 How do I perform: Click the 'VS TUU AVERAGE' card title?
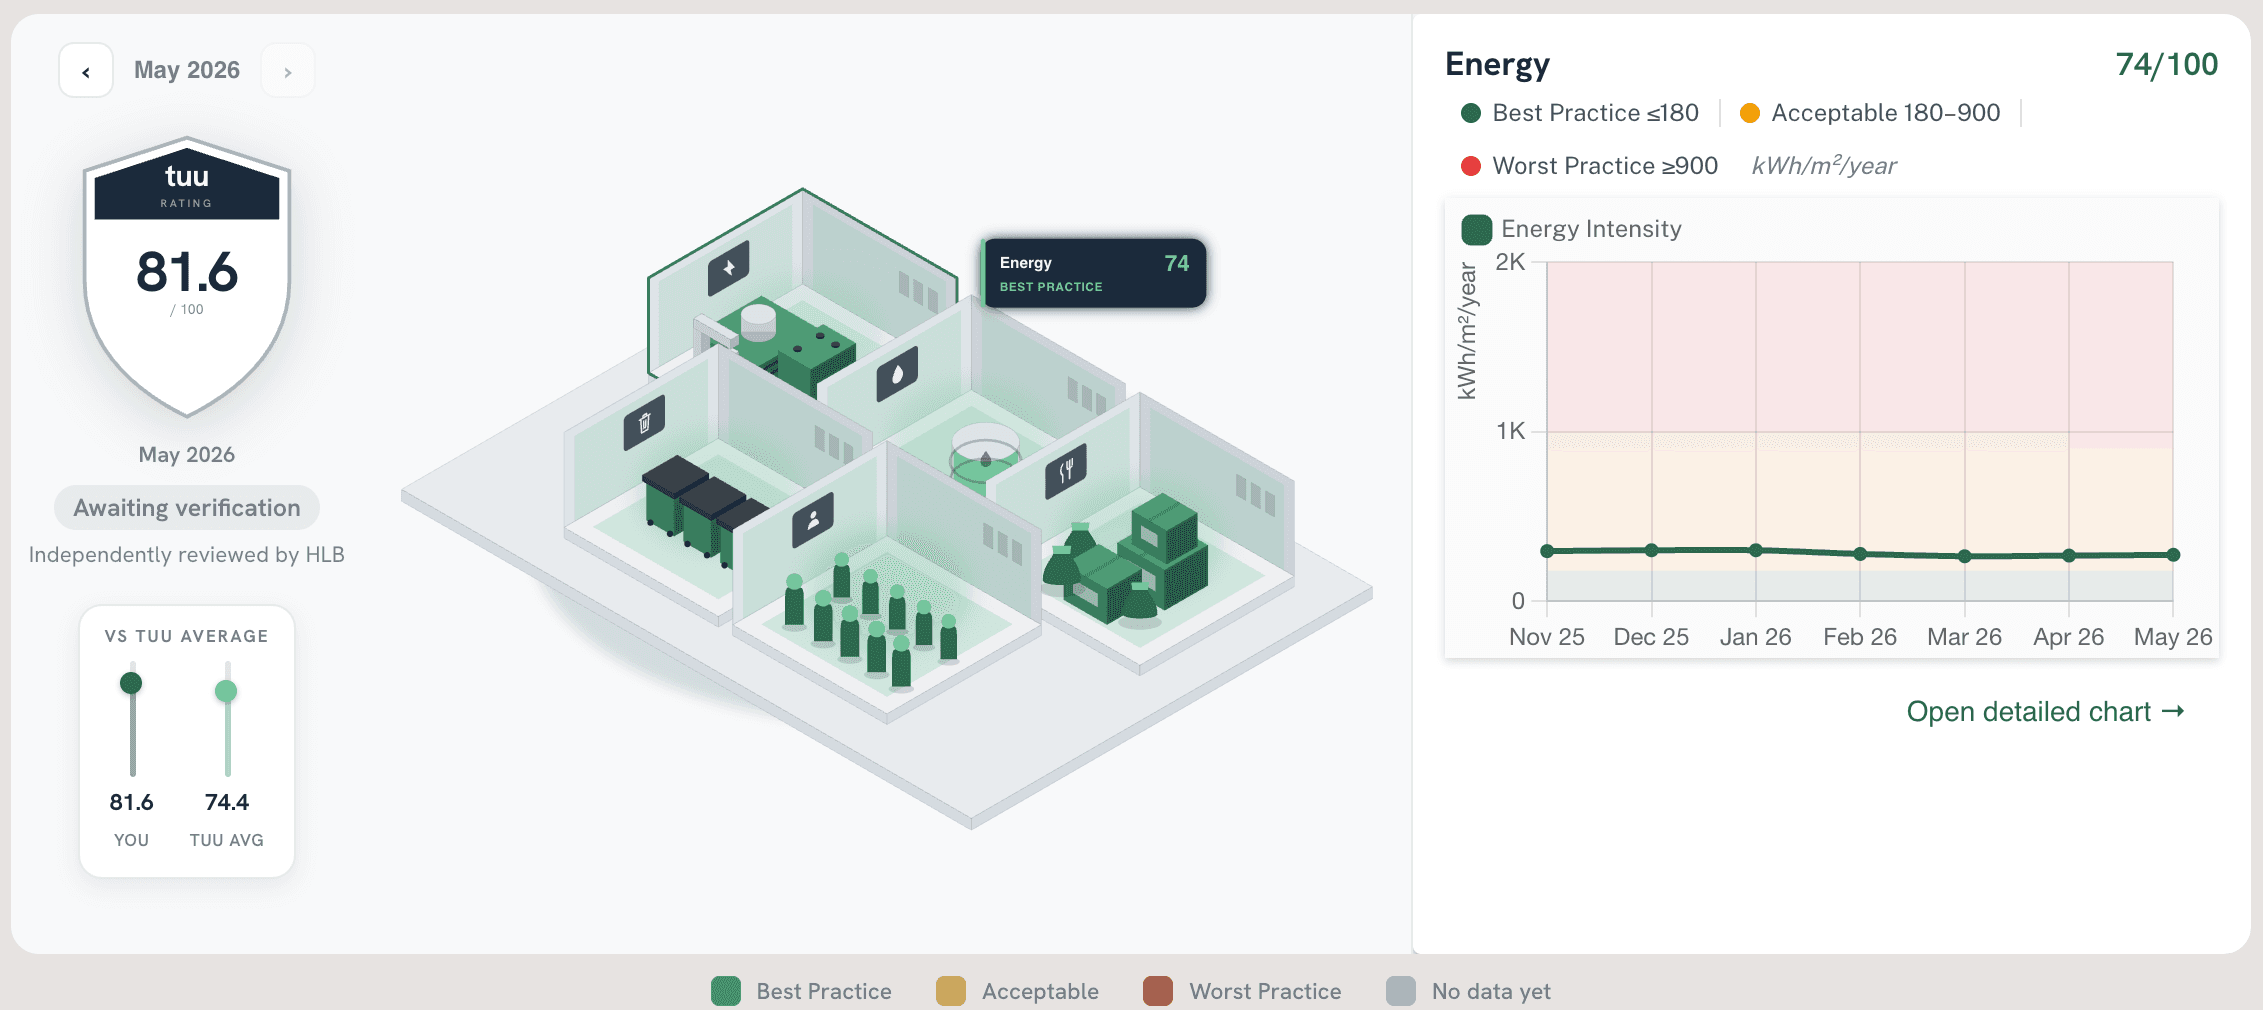click(x=187, y=636)
